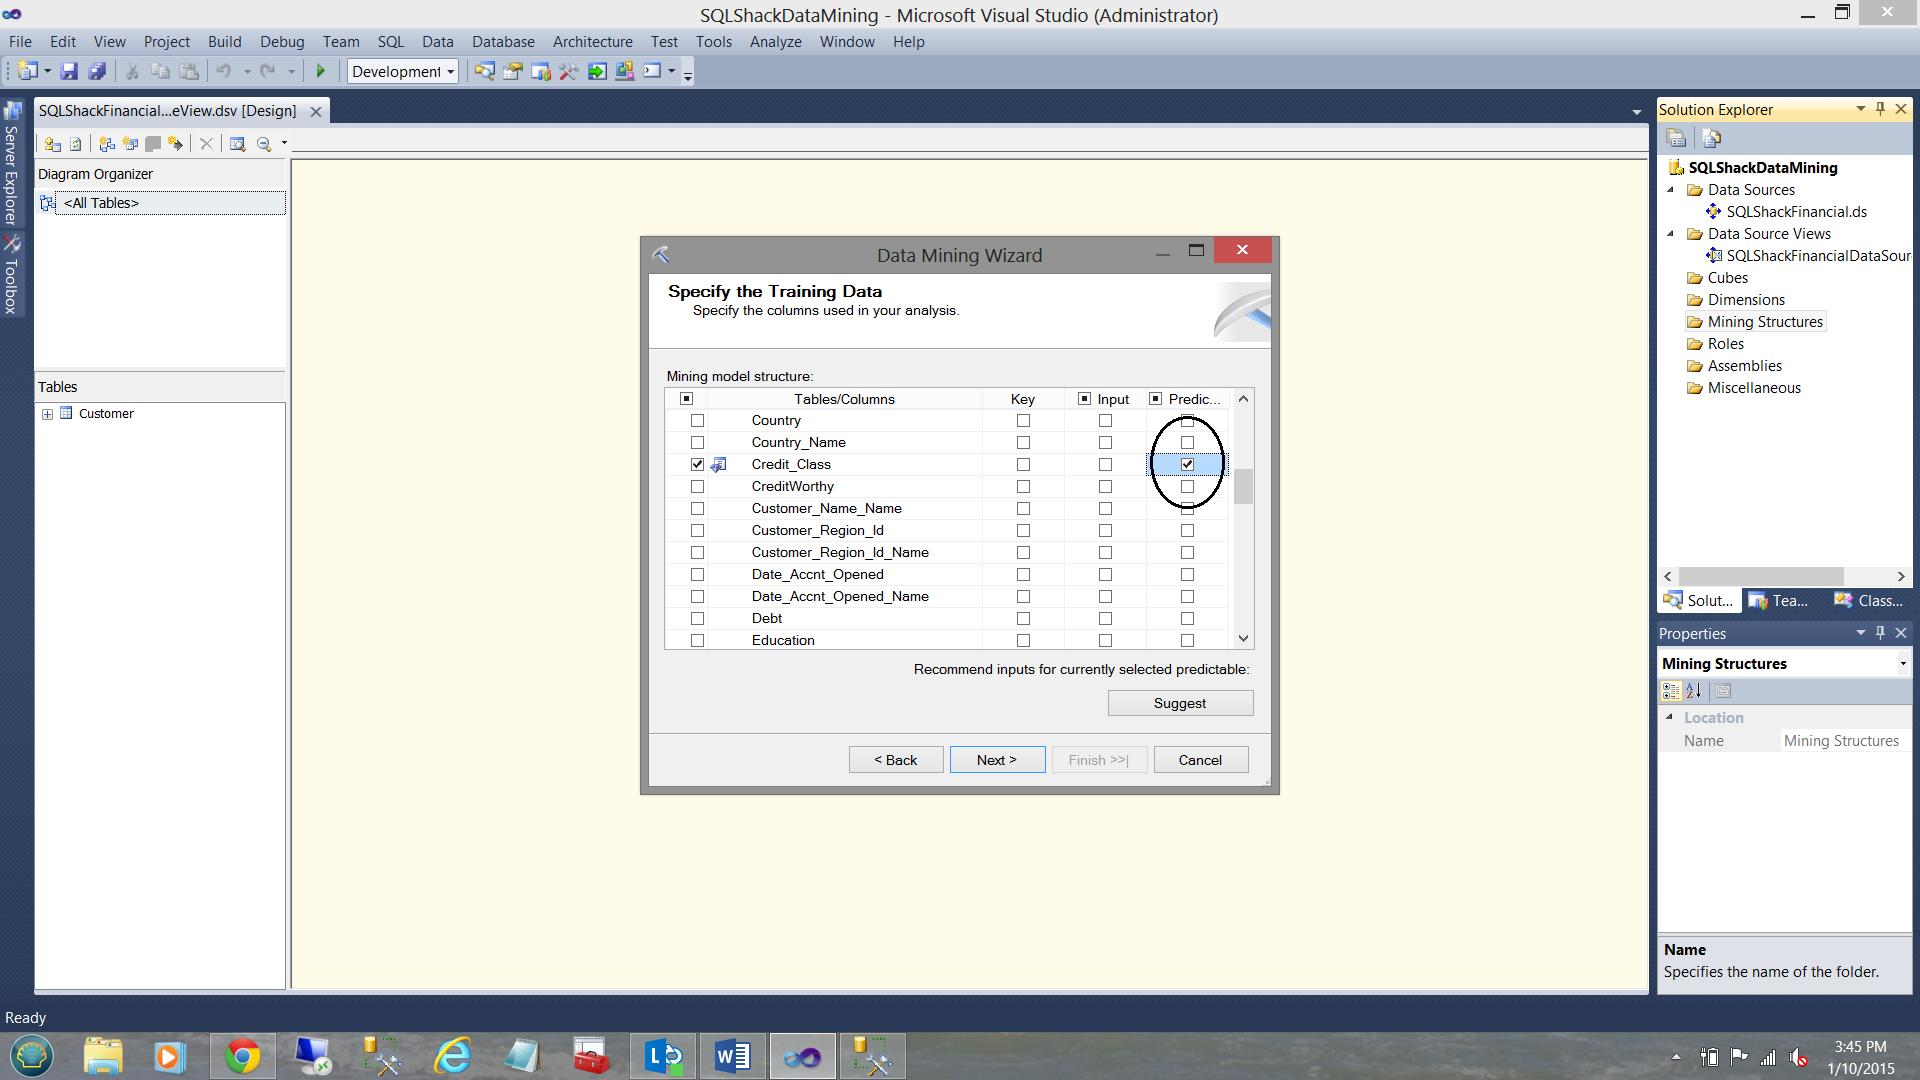Image resolution: width=1920 pixels, height=1080 pixels.
Task: Click the Find Table icon
Action: point(237,144)
